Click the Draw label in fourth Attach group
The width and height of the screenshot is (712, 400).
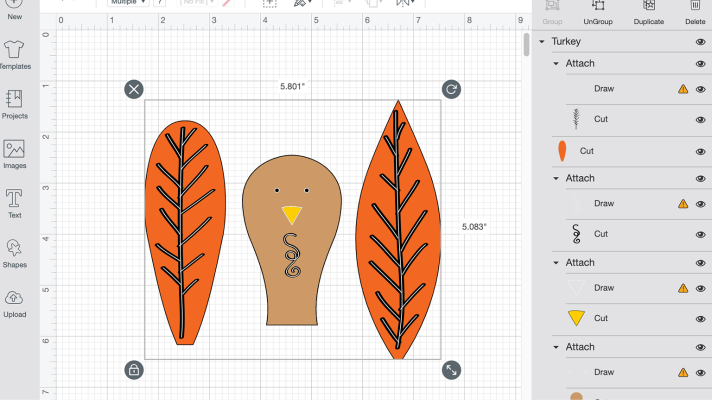click(604, 372)
